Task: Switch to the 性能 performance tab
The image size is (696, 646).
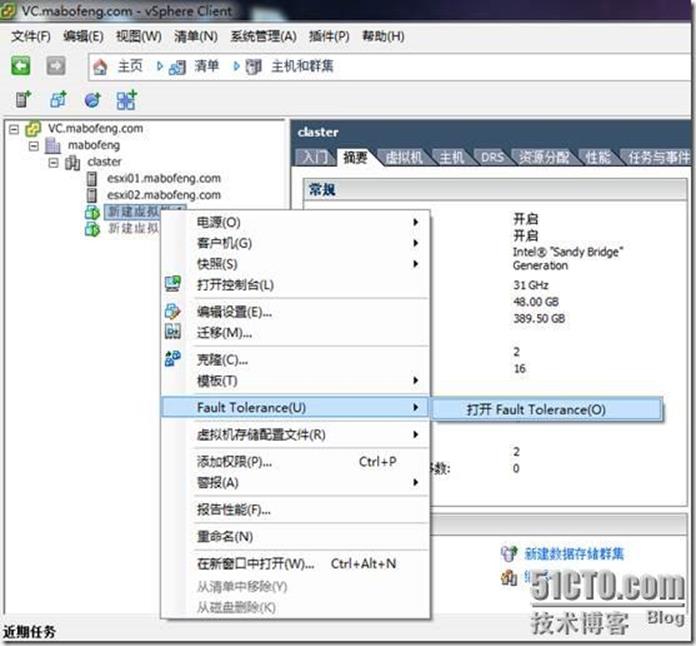Action: tap(597, 158)
